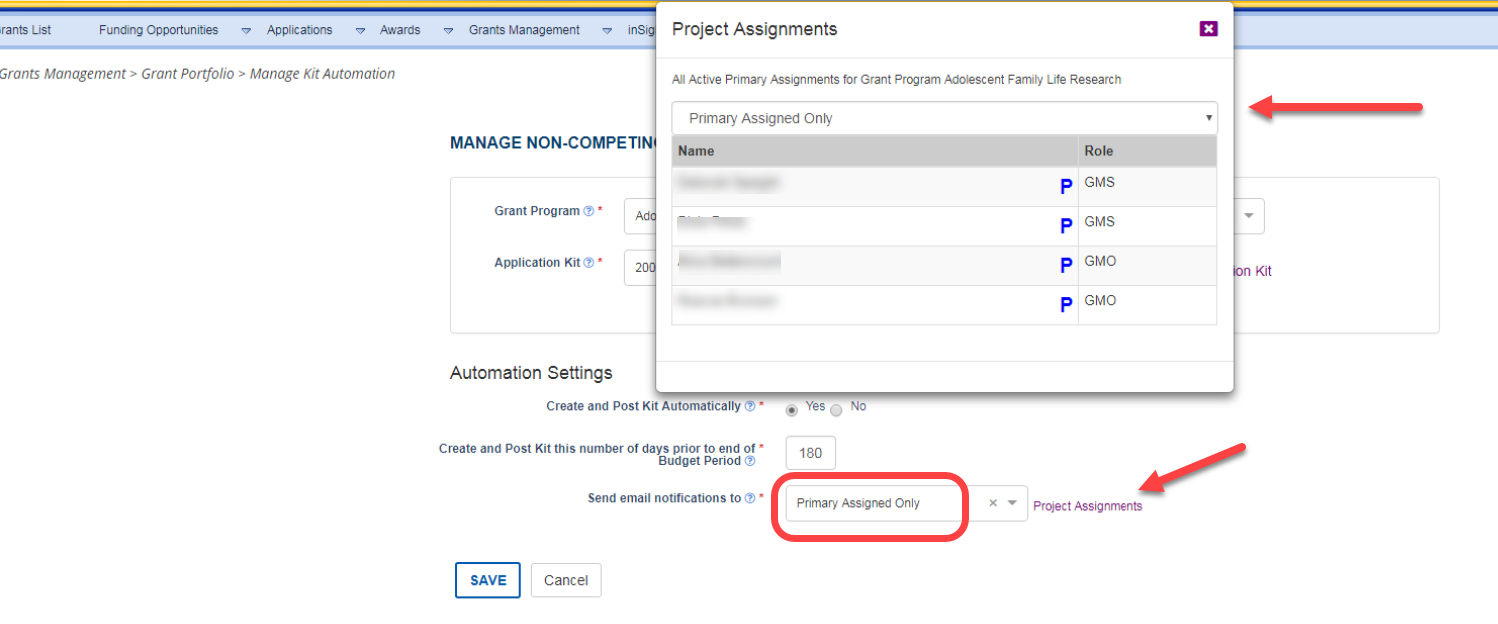Clear the Primary Assigned Only selection with x
1498x624 pixels.
[993, 503]
